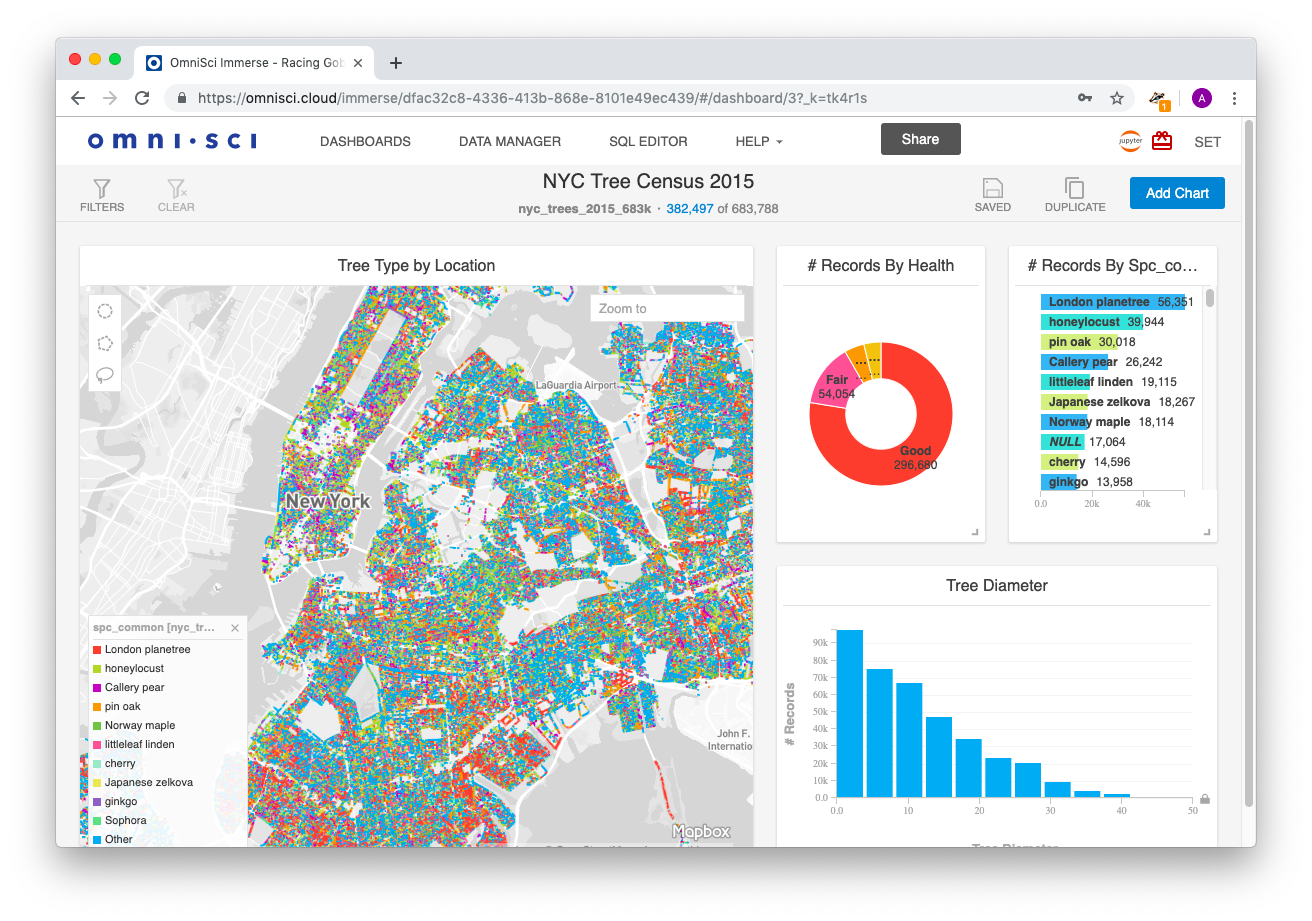Bookmark page with the star icon
Viewport: 1312px width, 921px height.
click(x=1117, y=98)
